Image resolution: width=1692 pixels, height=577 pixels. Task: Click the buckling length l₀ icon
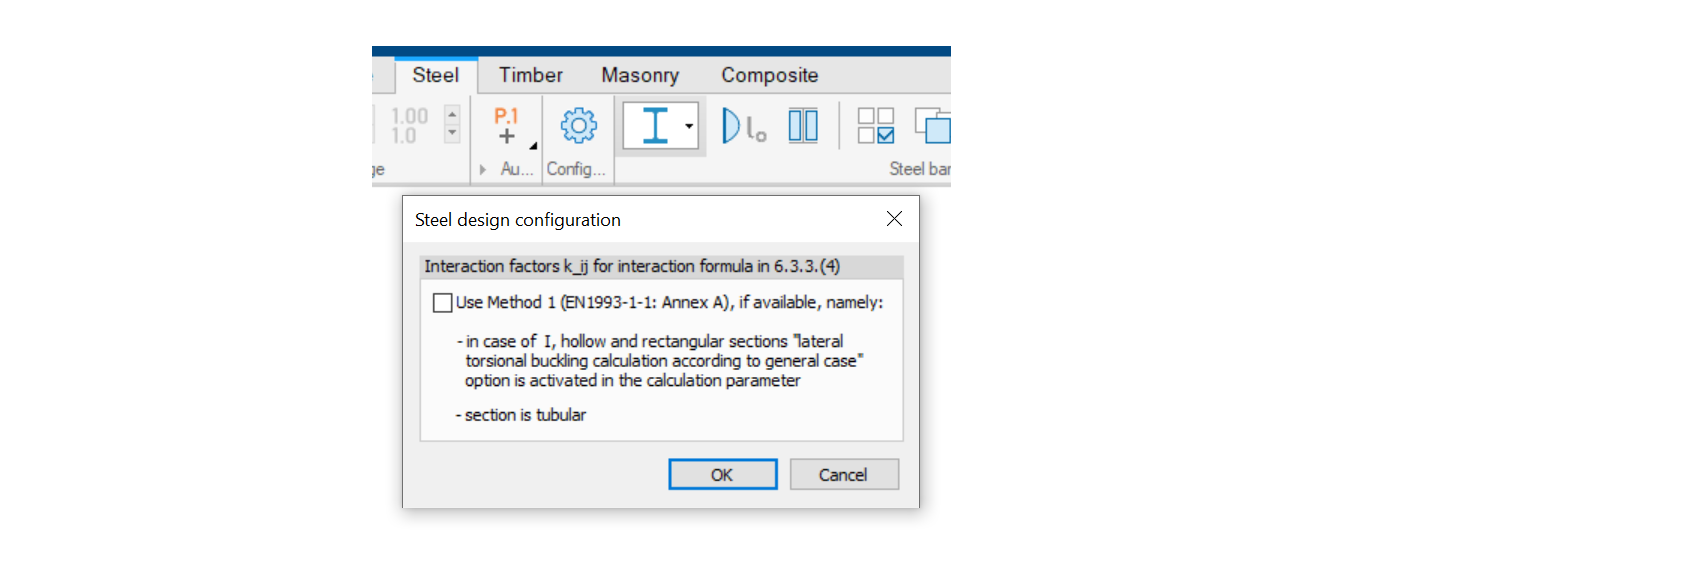coord(743,126)
